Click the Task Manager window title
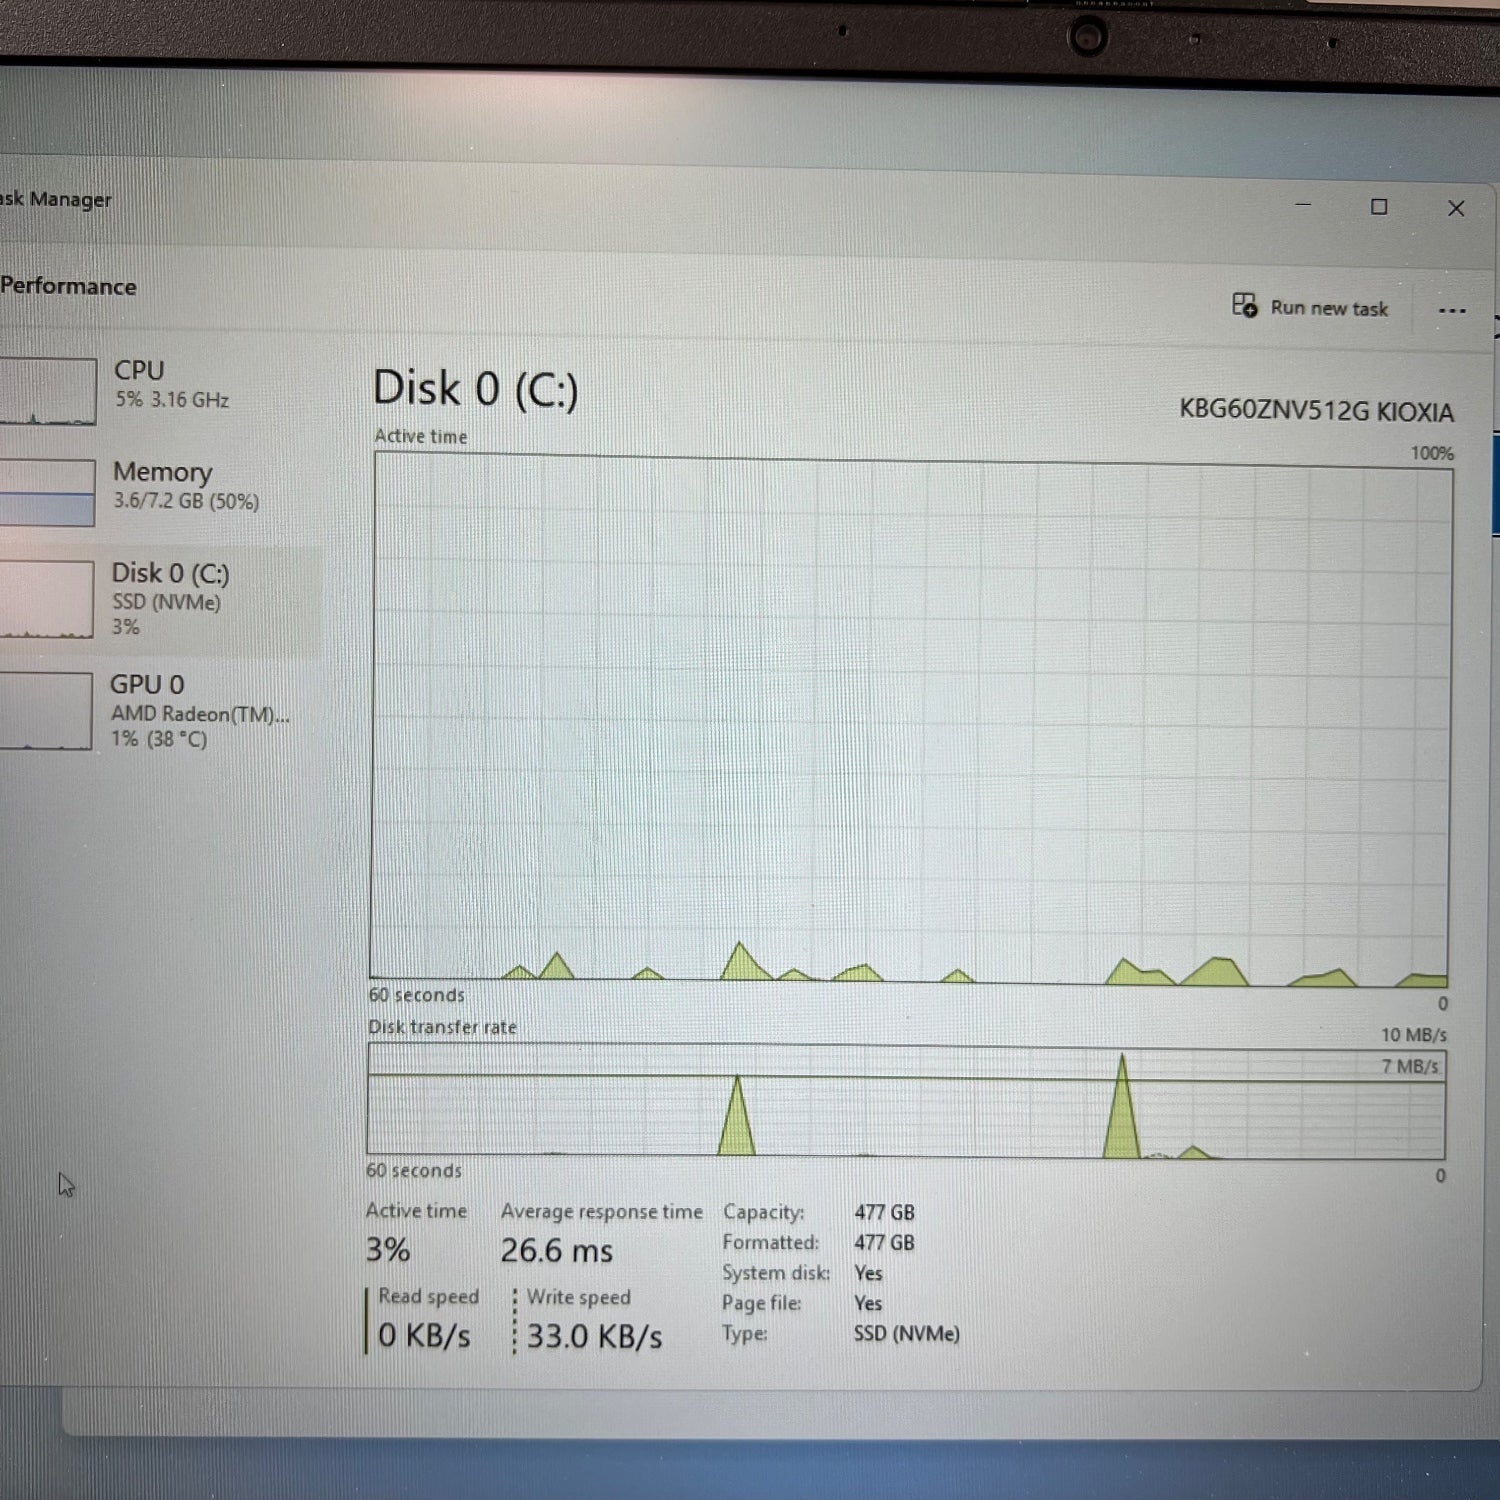The height and width of the screenshot is (1500, 1500). 56,199
